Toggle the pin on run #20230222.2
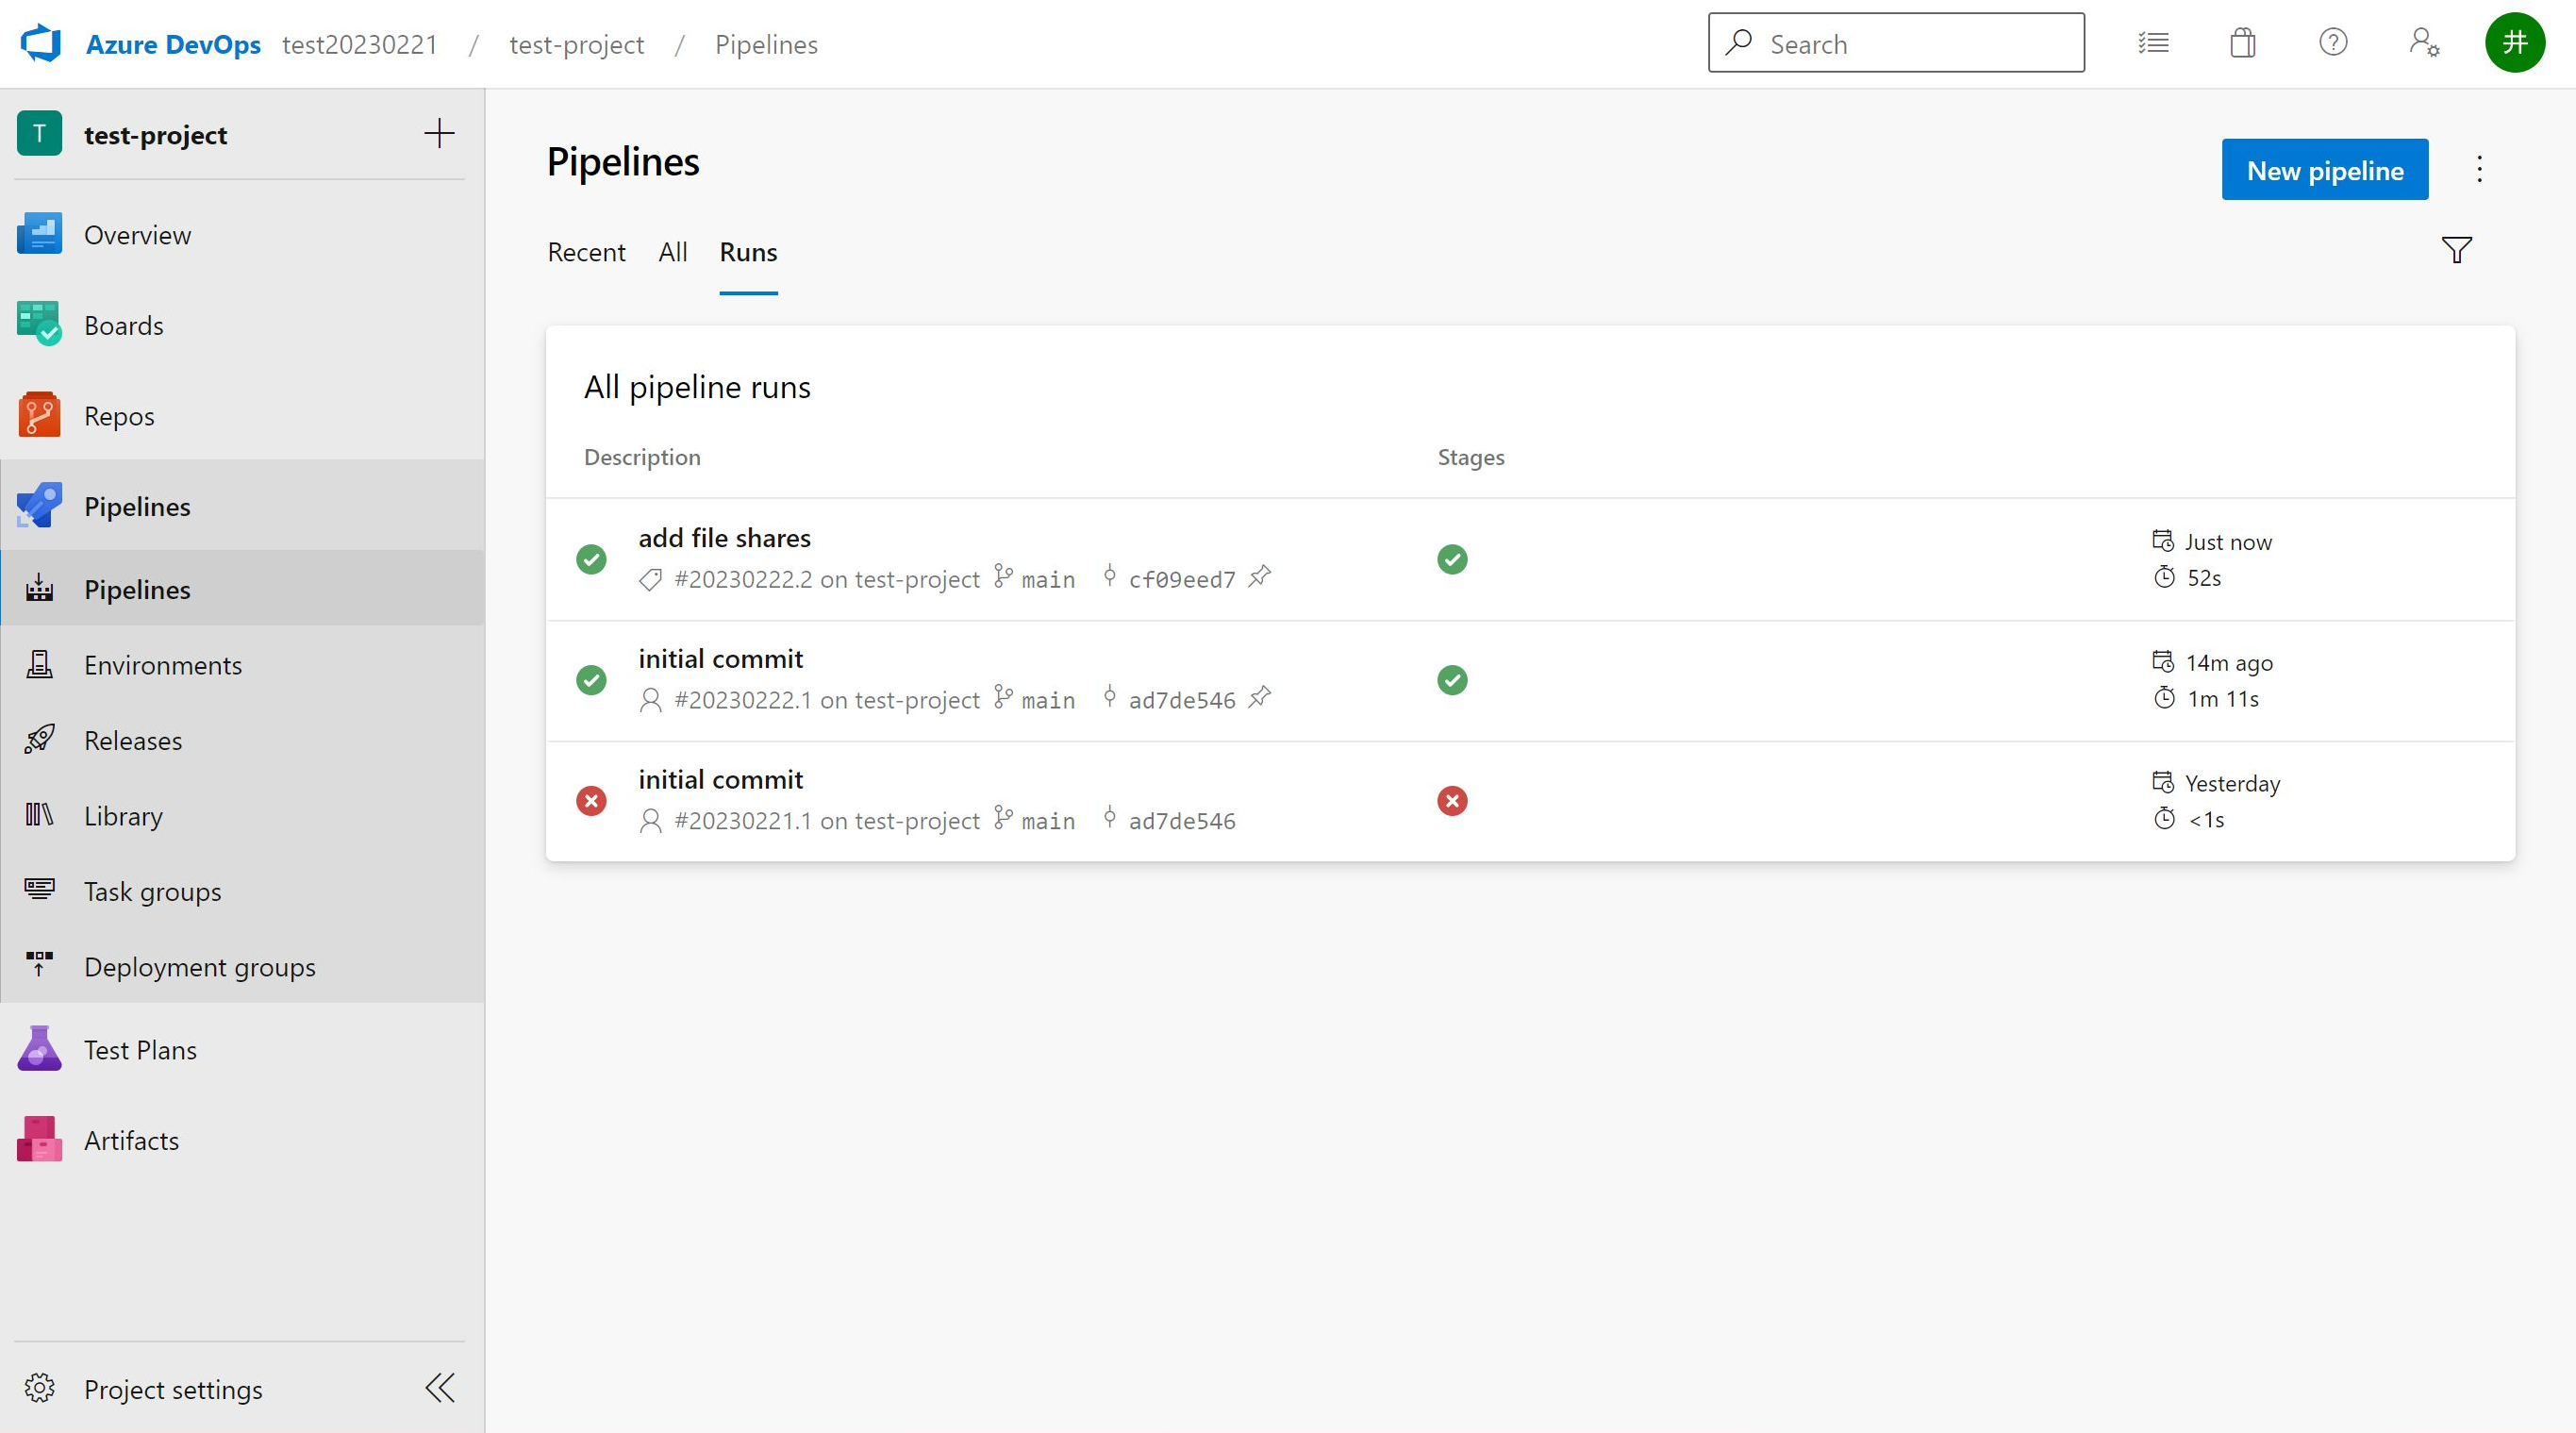This screenshot has height=1433, width=2576. pos(1260,577)
